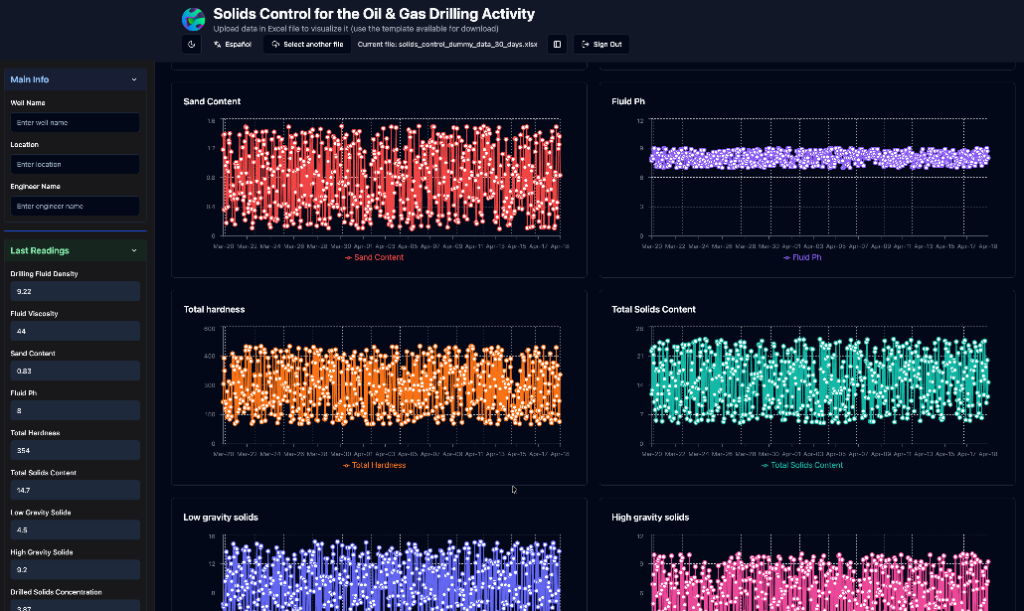Click Select another file button
This screenshot has height=611, width=1024.
(x=308, y=44)
